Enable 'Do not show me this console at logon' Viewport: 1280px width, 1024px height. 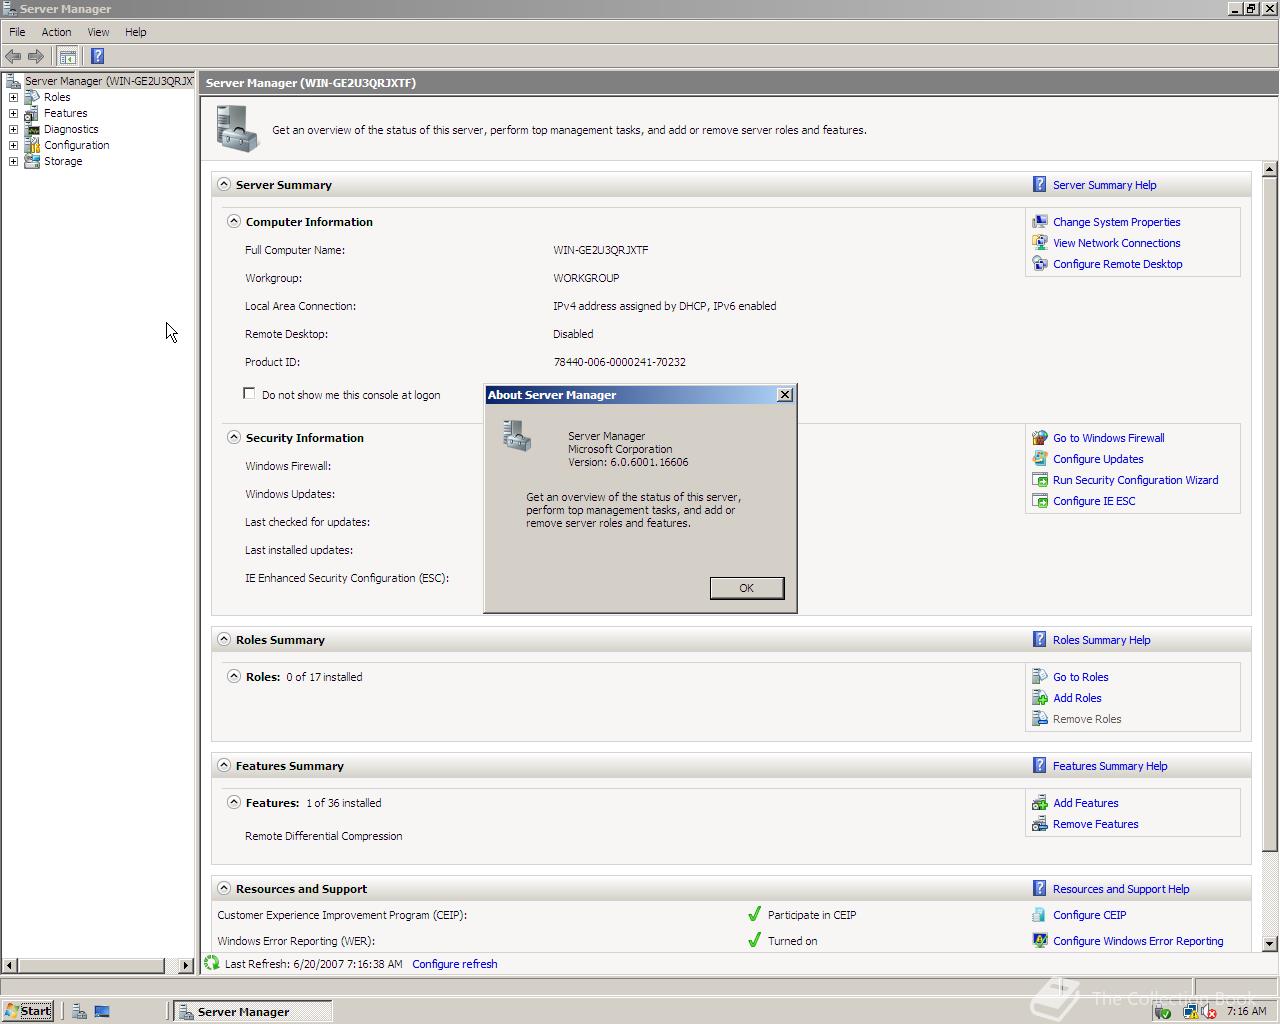point(249,394)
